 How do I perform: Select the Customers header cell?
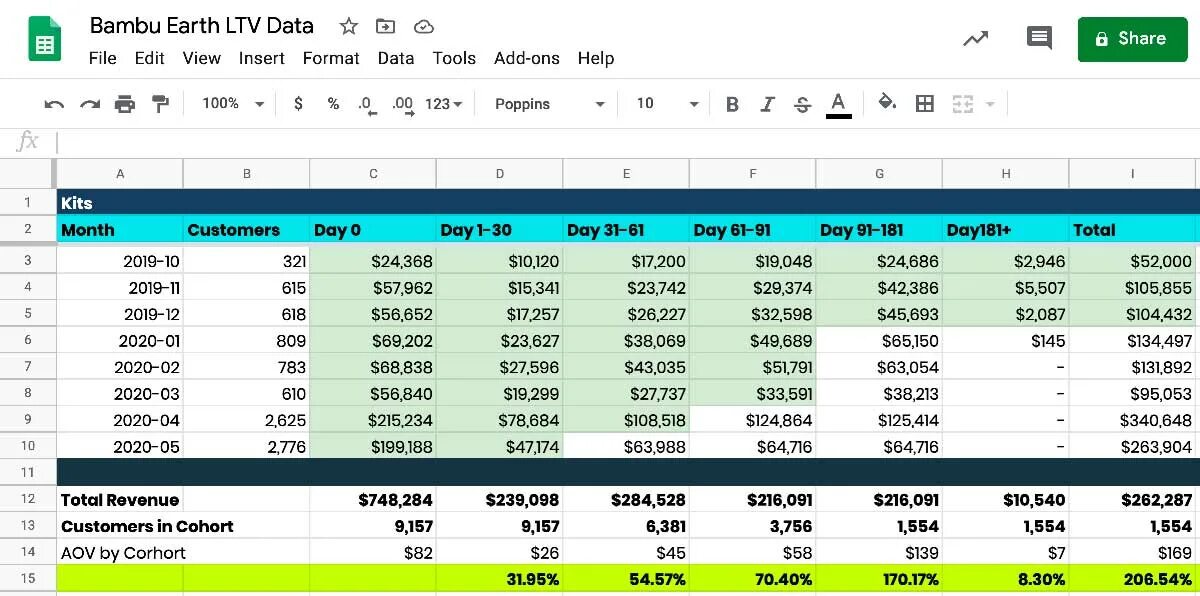(246, 230)
